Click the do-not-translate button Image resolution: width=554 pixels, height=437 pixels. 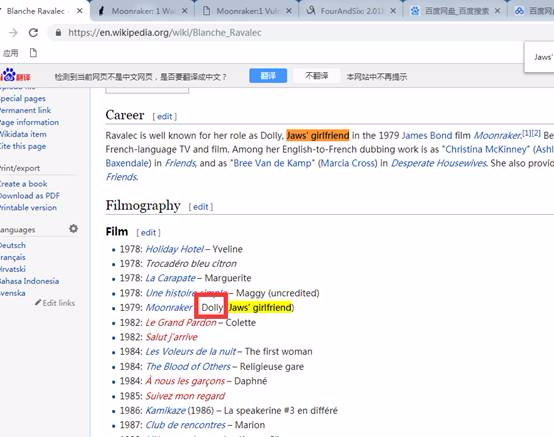point(317,76)
